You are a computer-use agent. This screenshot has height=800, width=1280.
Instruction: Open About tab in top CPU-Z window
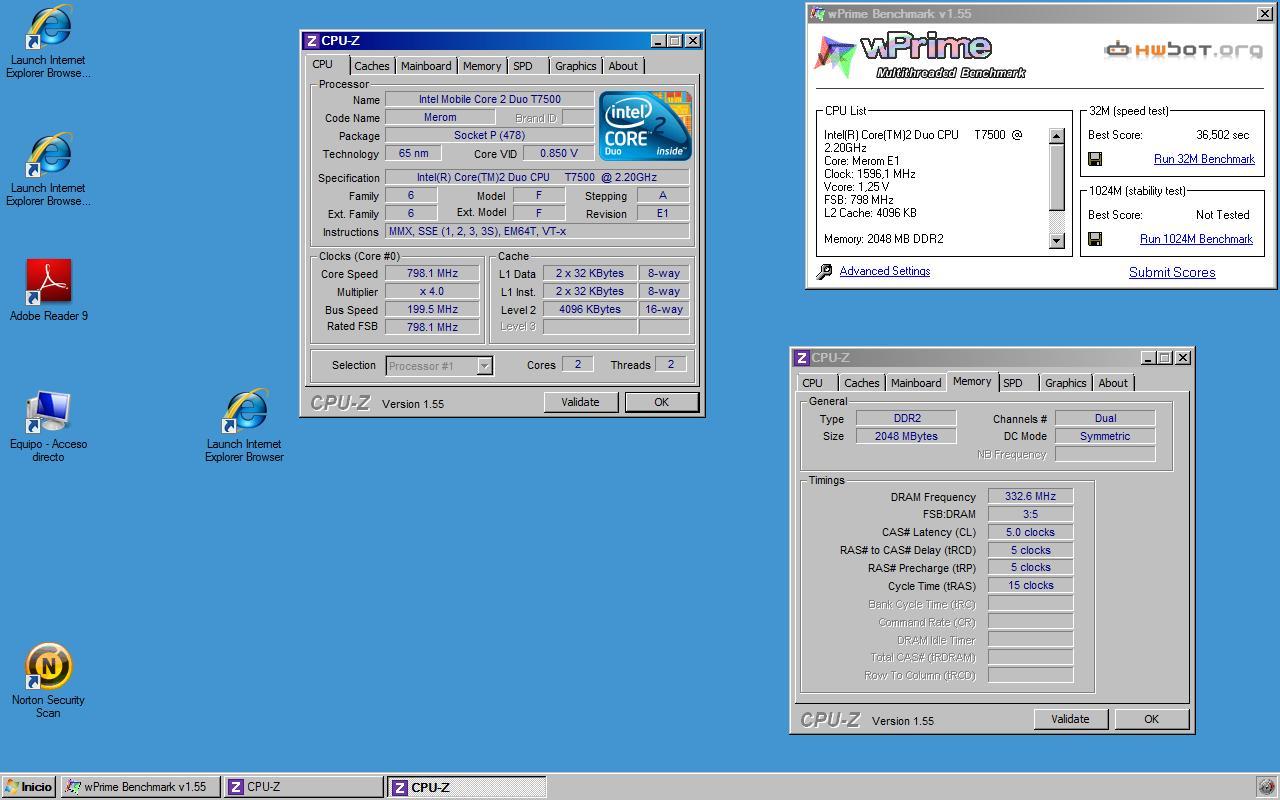[x=623, y=66]
